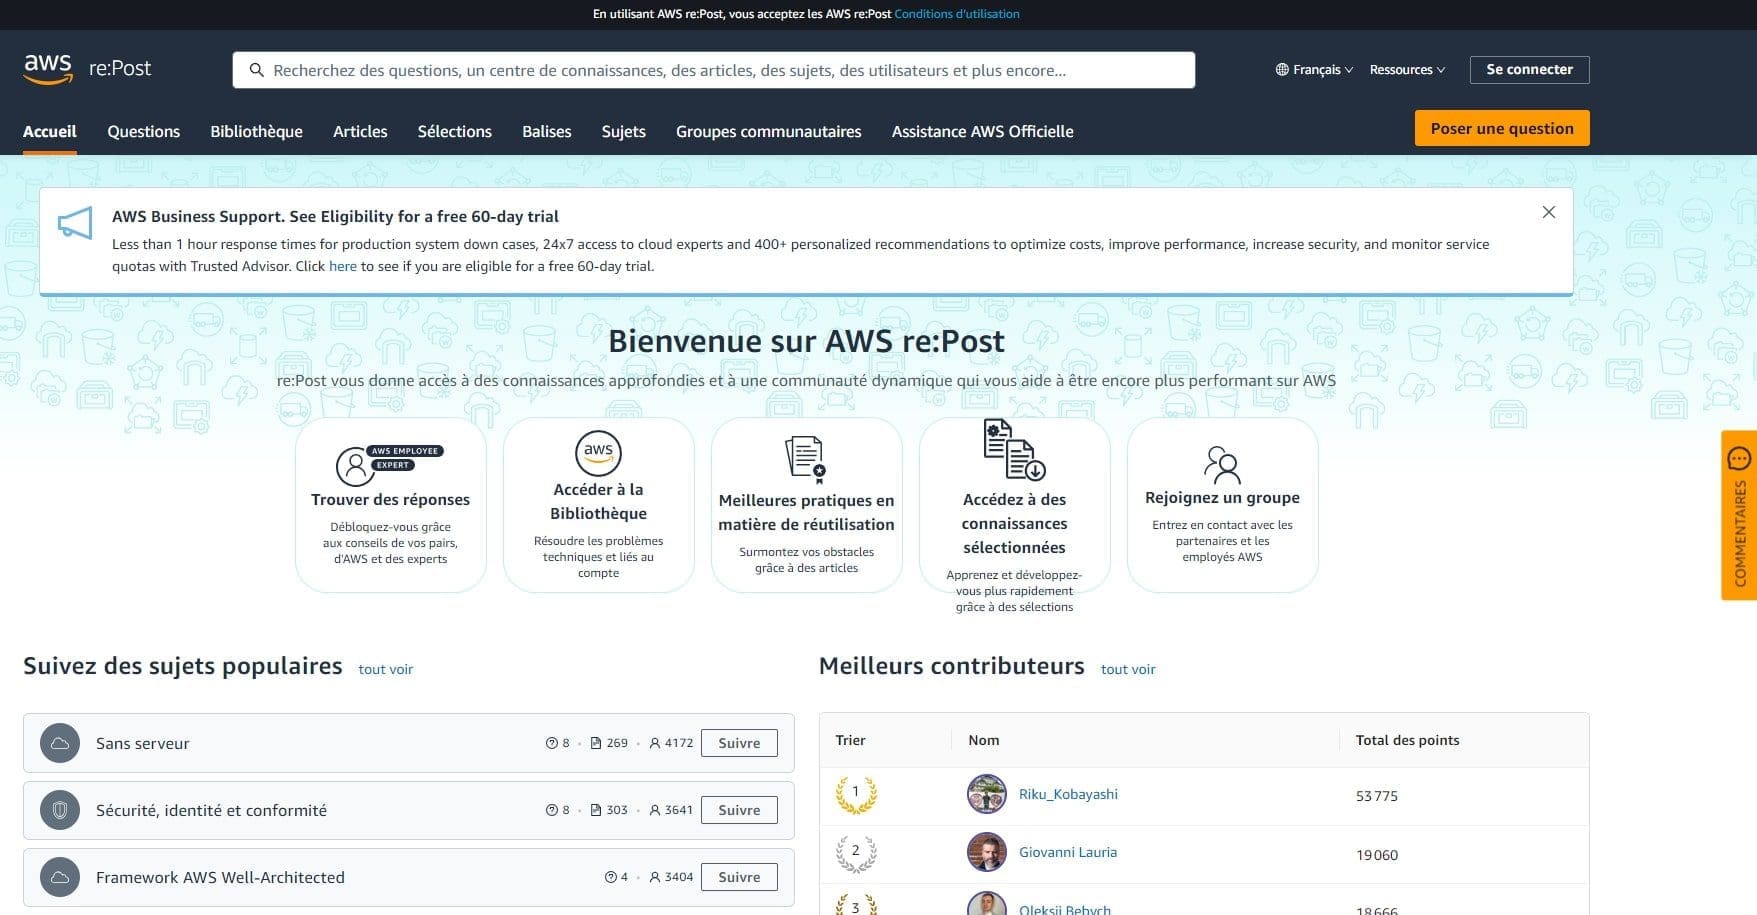Click the document download selections icon
Screen dimensions: 1757x915
1014,450
